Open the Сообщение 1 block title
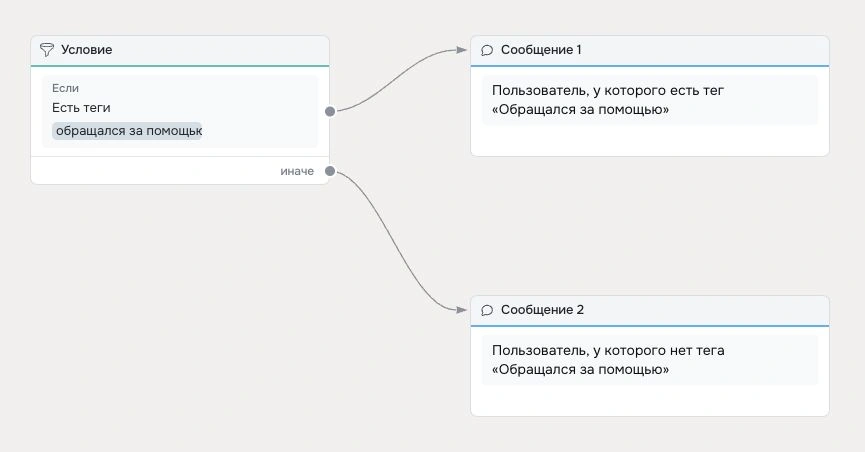 pos(541,50)
